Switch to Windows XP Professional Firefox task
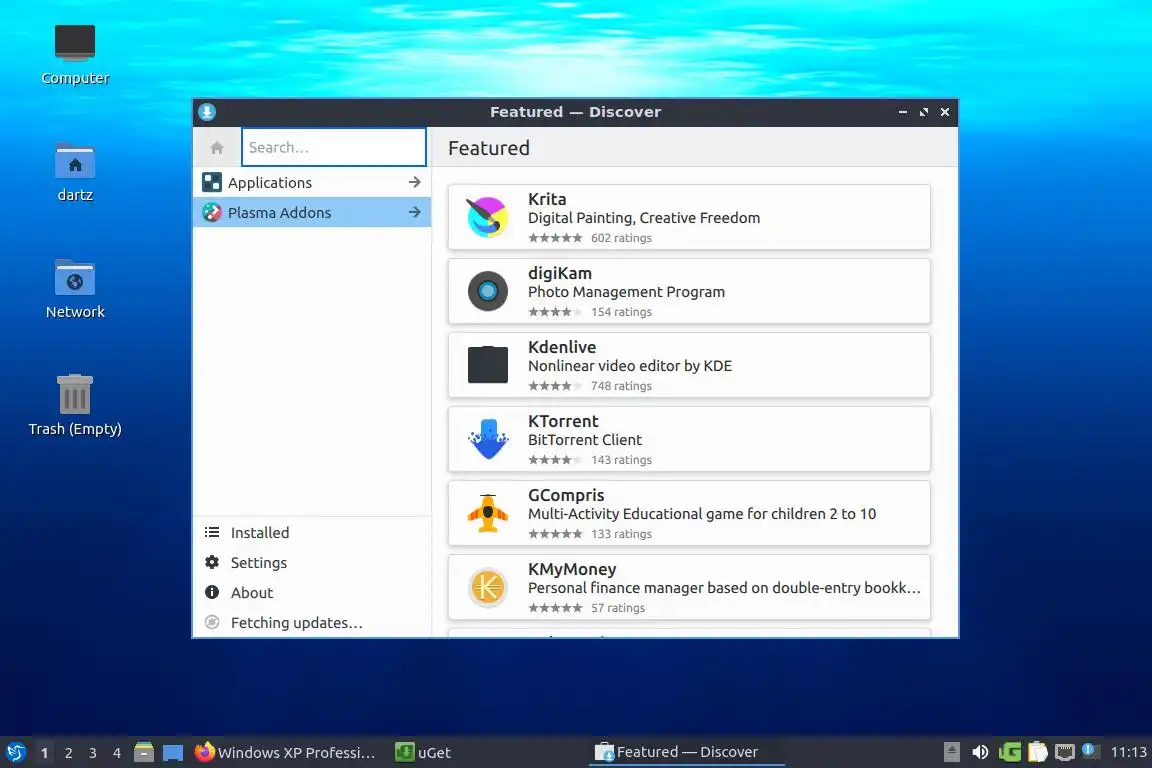 tap(285, 752)
